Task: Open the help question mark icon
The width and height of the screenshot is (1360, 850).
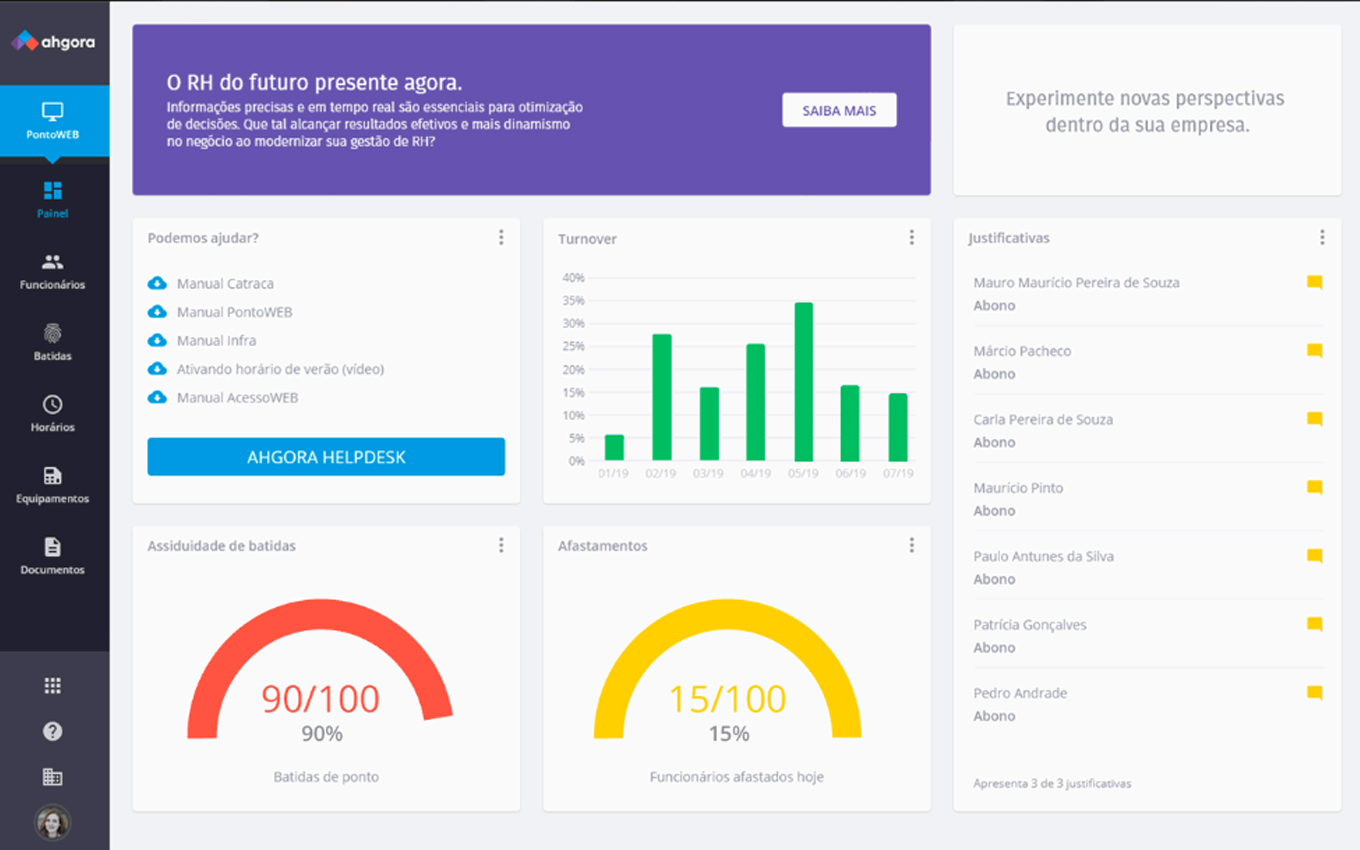Action: [53, 732]
